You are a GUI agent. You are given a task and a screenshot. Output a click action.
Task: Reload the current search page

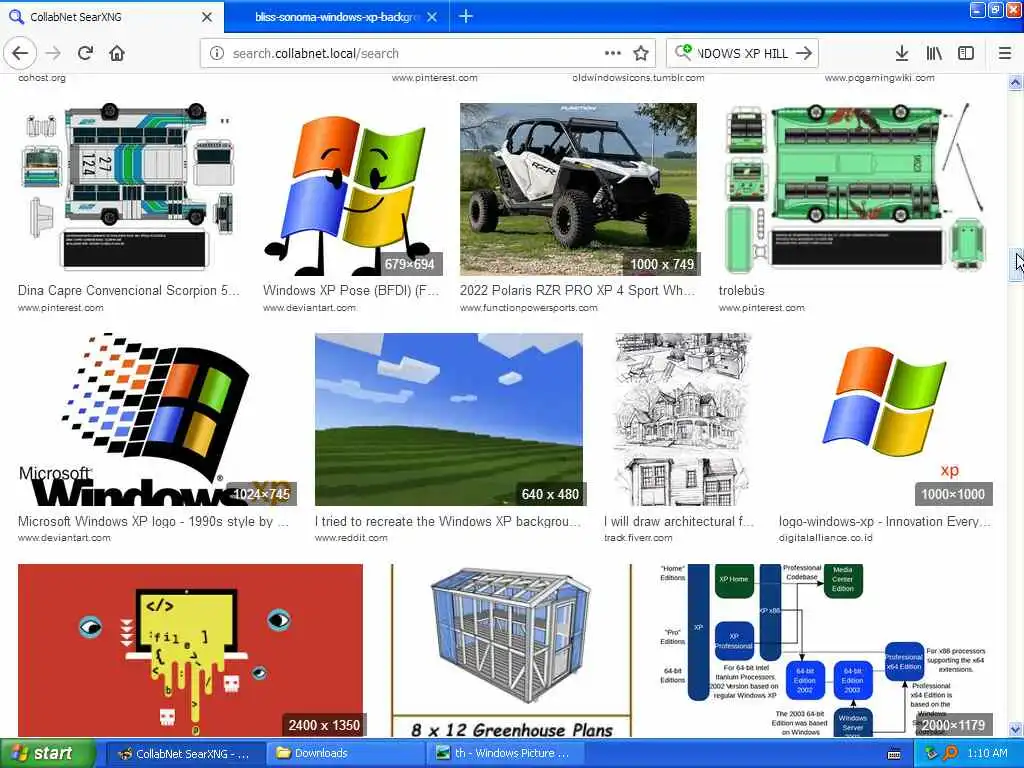[86, 54]
